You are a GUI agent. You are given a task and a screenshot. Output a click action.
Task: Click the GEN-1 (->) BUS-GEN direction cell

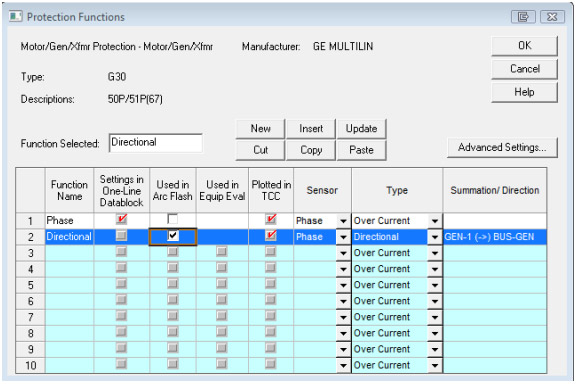click(x=495, y=237)
